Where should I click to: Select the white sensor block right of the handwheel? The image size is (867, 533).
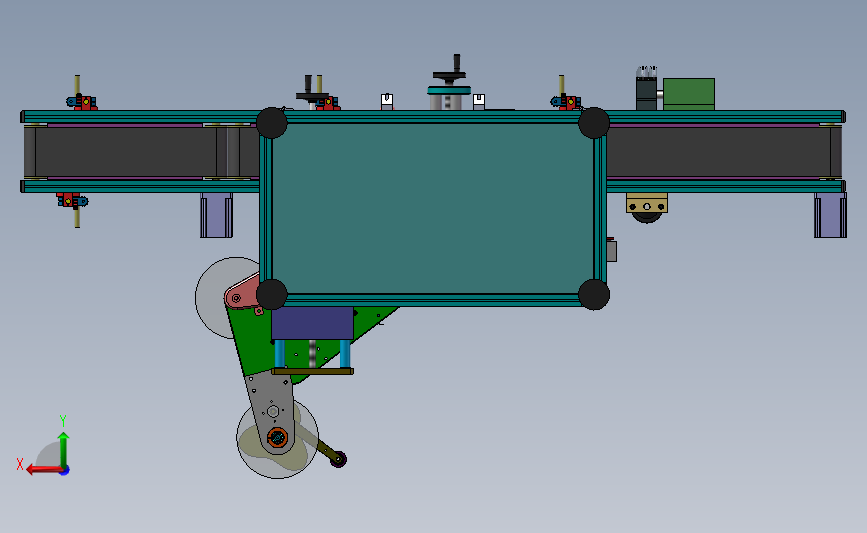tap(479, 102)
